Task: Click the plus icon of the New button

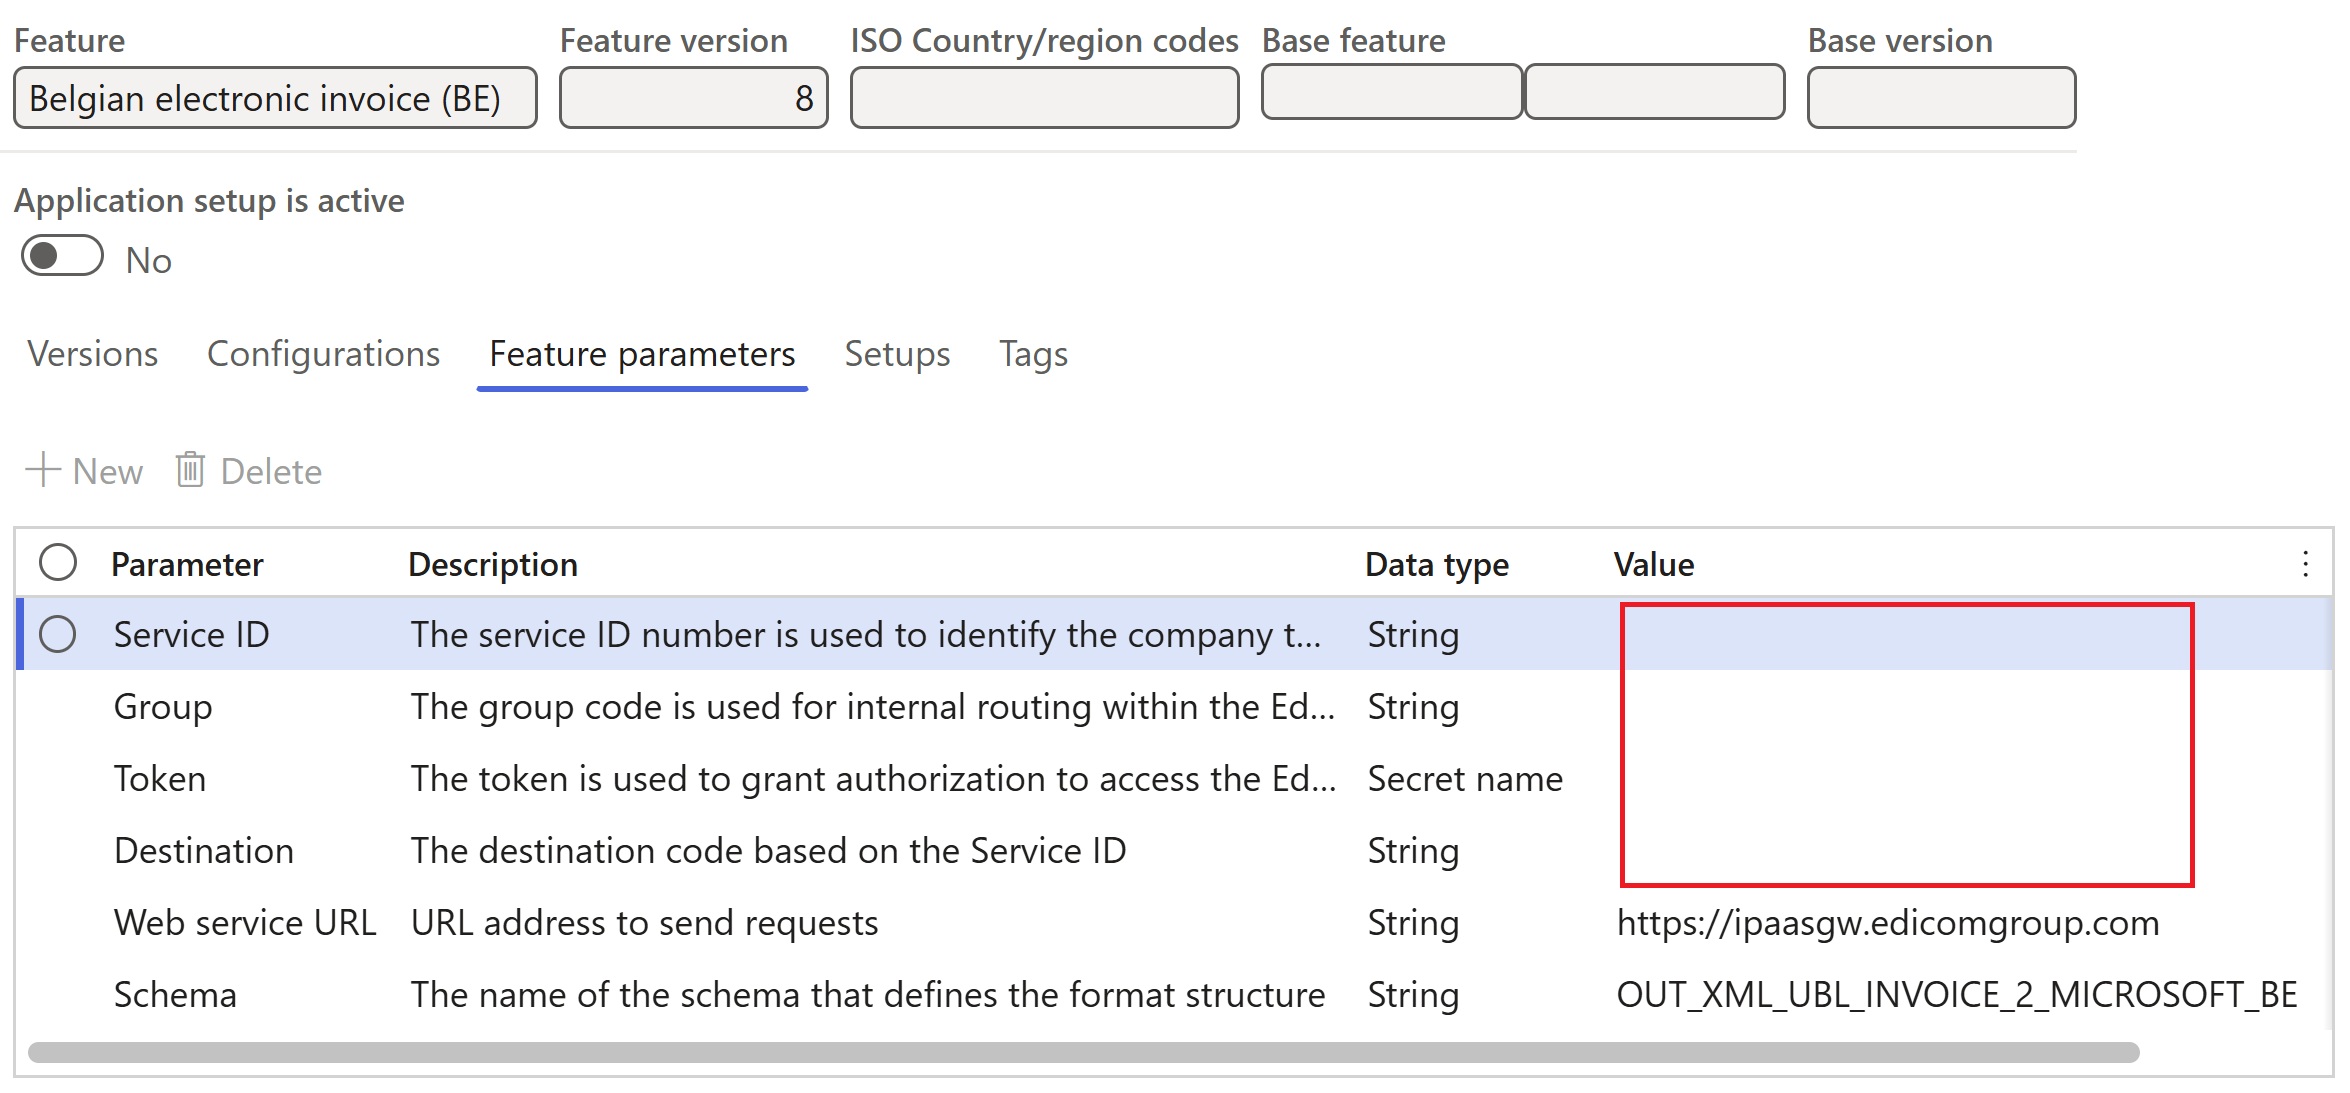Action: pos(43,469)
